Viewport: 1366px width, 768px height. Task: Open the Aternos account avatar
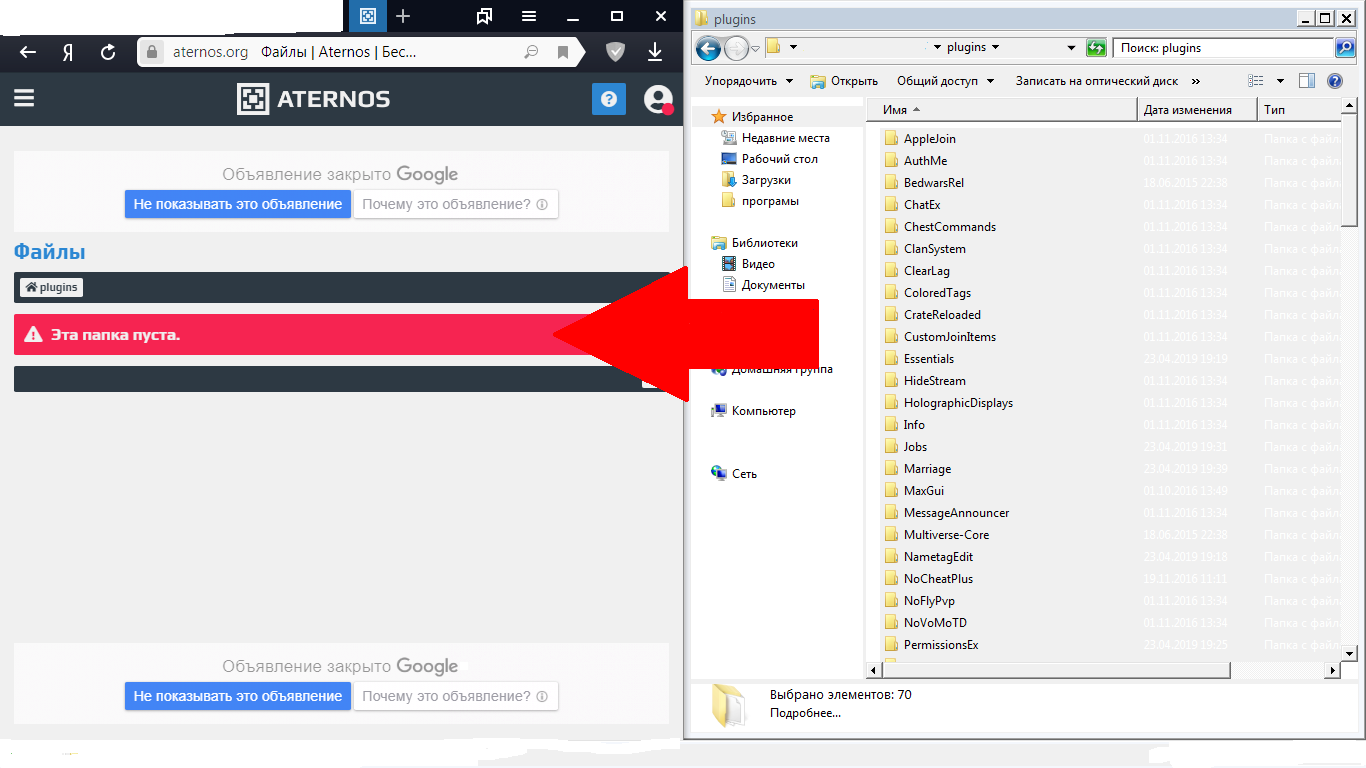point(659,99)
